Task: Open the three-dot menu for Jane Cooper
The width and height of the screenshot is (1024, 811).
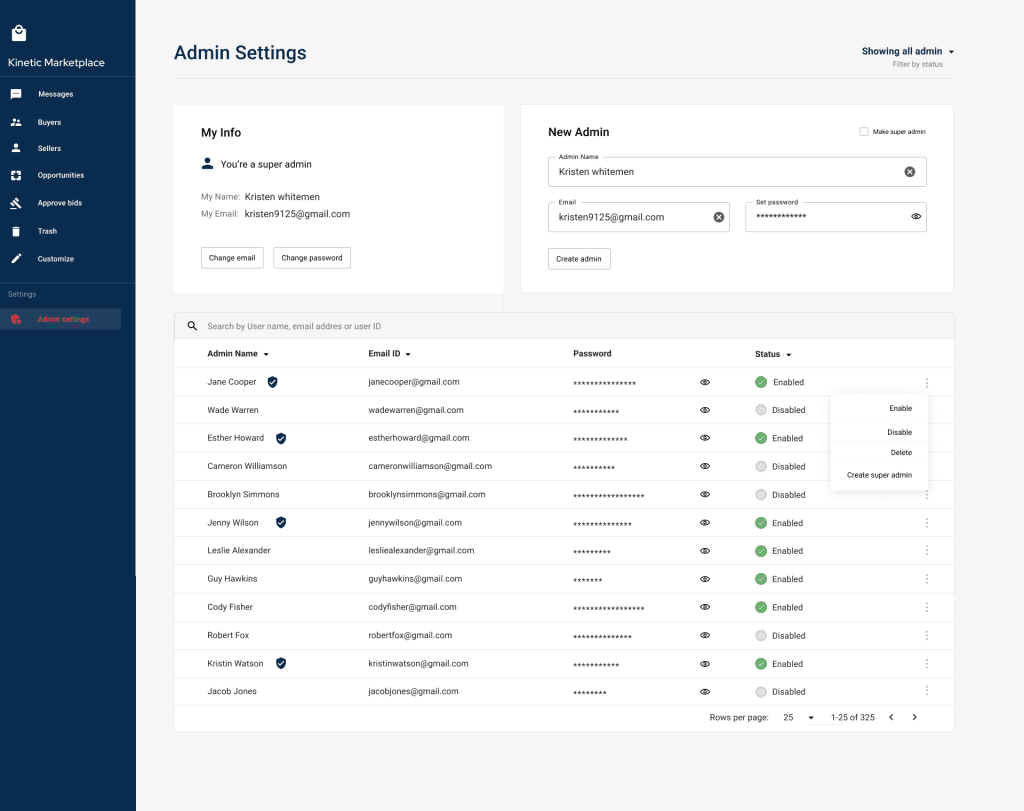Action: (x=927, y=382)
